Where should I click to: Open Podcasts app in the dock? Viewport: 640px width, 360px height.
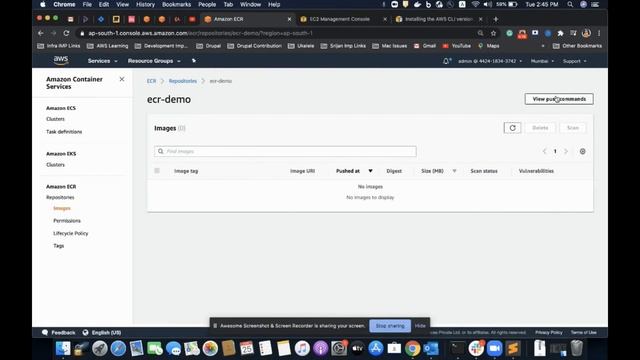[320, 348]
